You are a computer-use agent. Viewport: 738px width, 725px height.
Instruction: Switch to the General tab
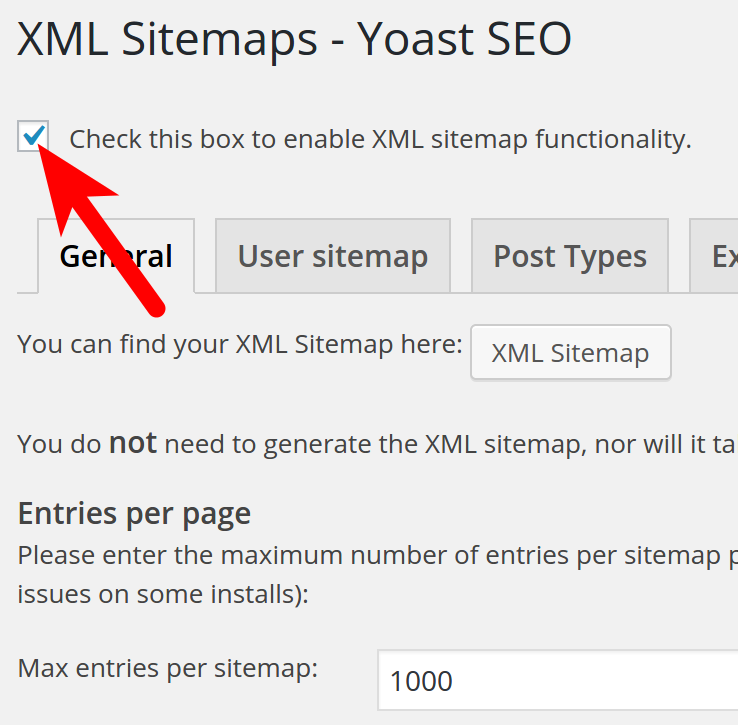coord(116,257)
